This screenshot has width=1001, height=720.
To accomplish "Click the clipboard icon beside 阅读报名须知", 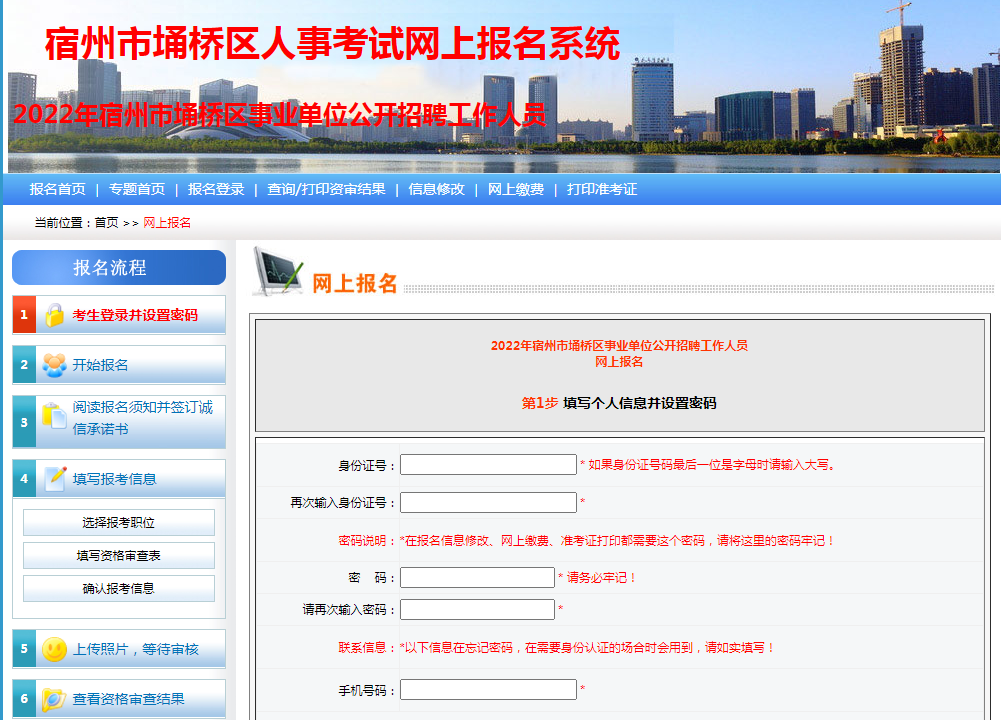I will tap(54, 416).
